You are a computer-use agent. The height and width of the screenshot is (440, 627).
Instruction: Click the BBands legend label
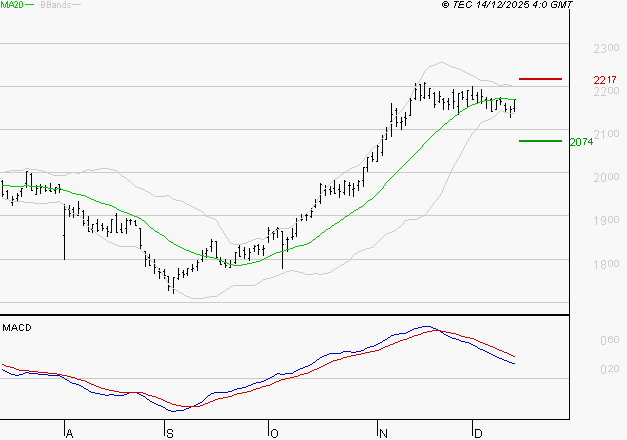[x=56, y=5]
